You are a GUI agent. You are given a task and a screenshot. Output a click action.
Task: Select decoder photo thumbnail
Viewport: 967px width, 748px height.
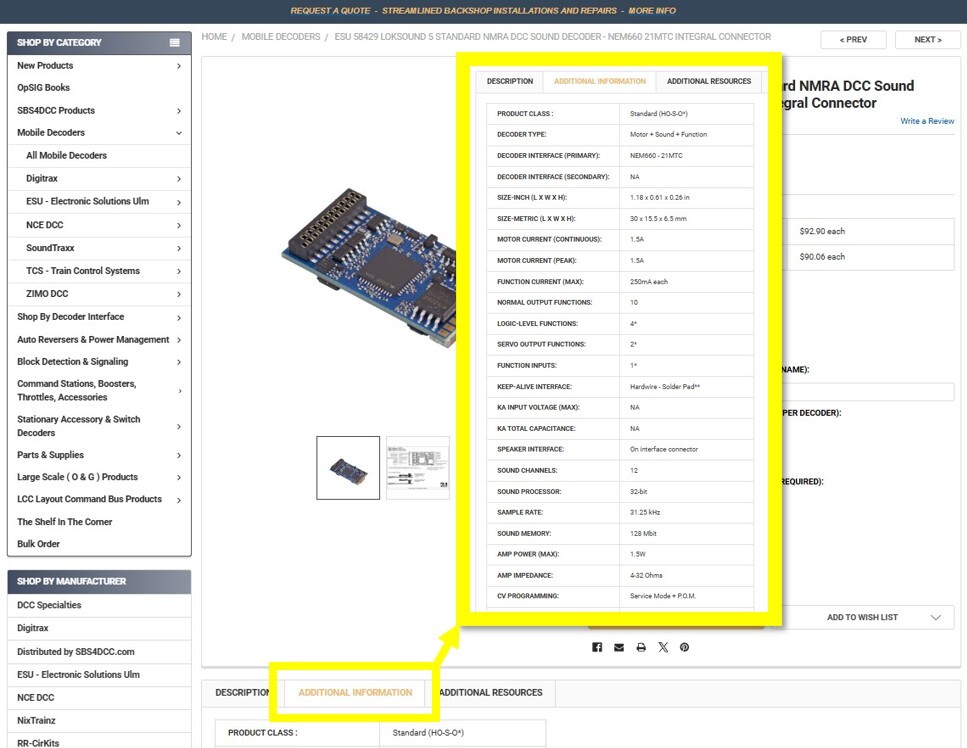348,467
